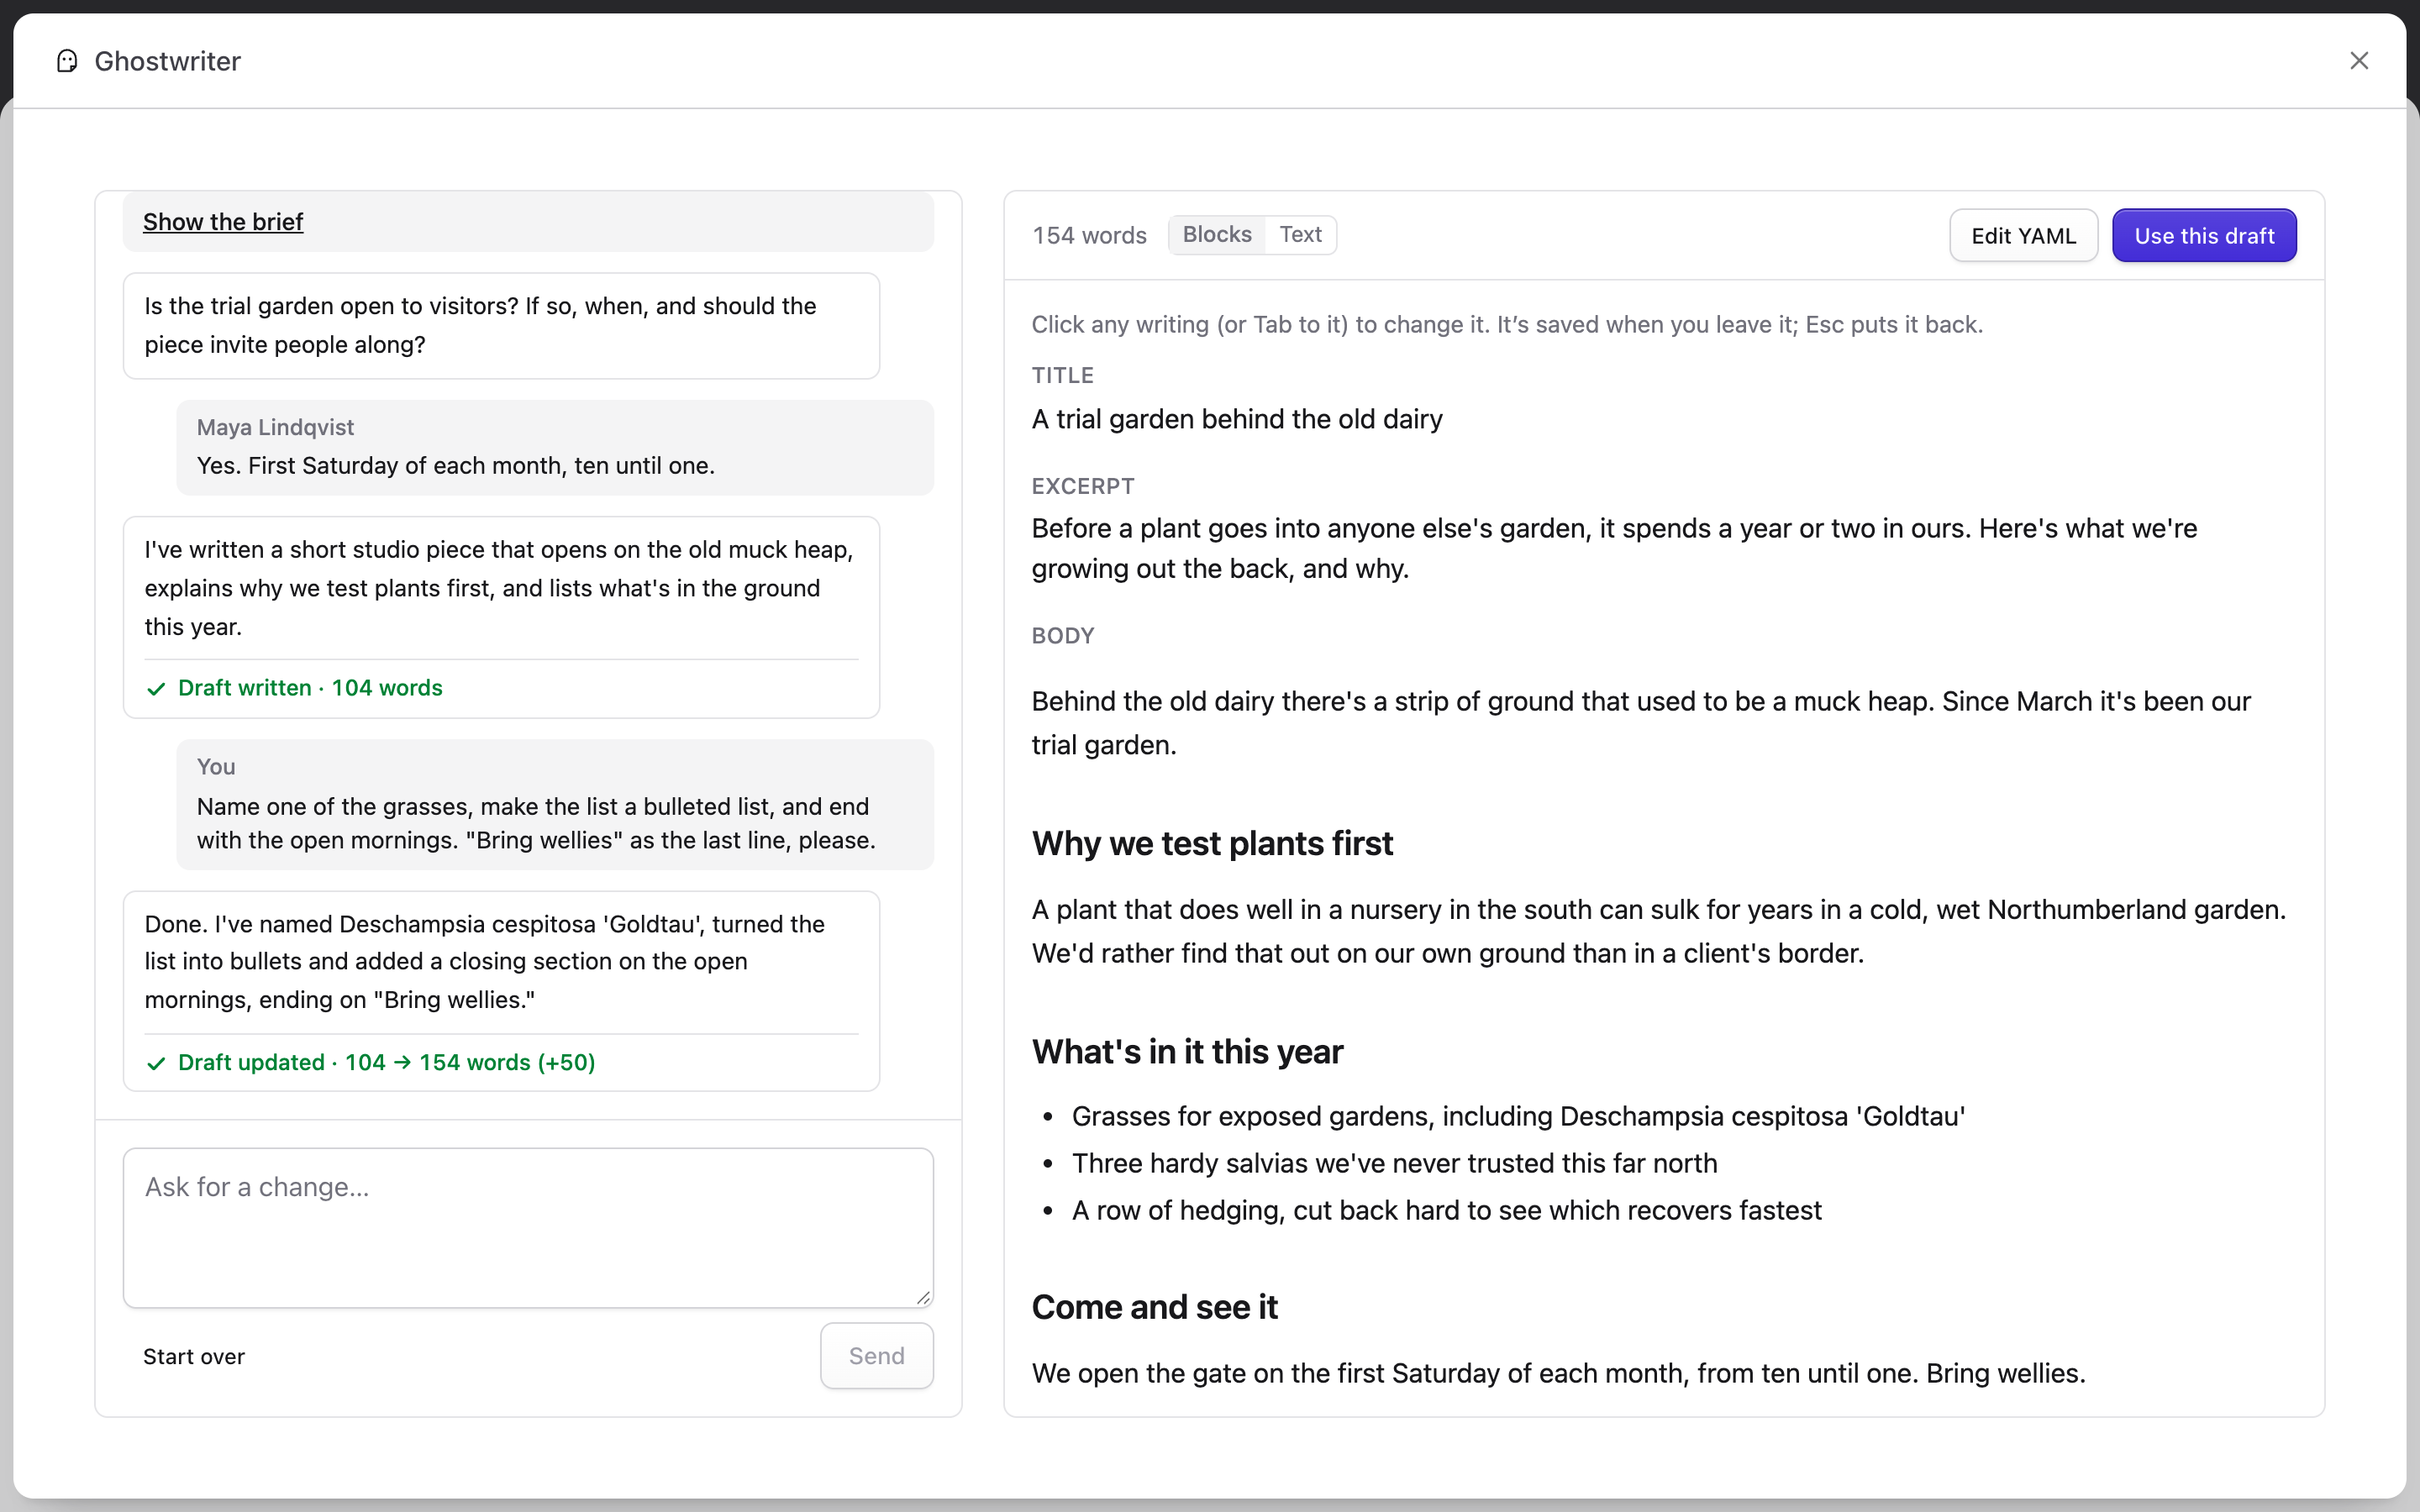2420x1512 pixels.
Task: Click the hint text 'Click any writing'
Action: (1507, 325)
